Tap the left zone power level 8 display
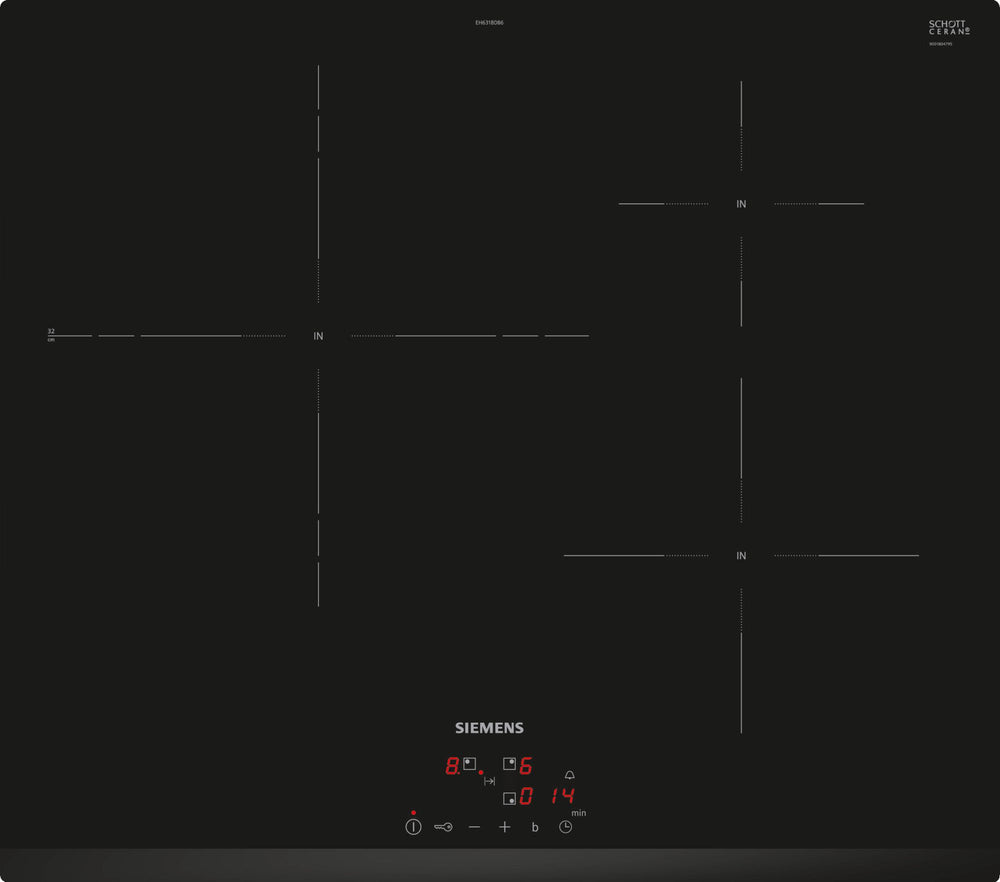This screenshot has width=1000, height=882. pyautogui.click(x=451, y=766)
